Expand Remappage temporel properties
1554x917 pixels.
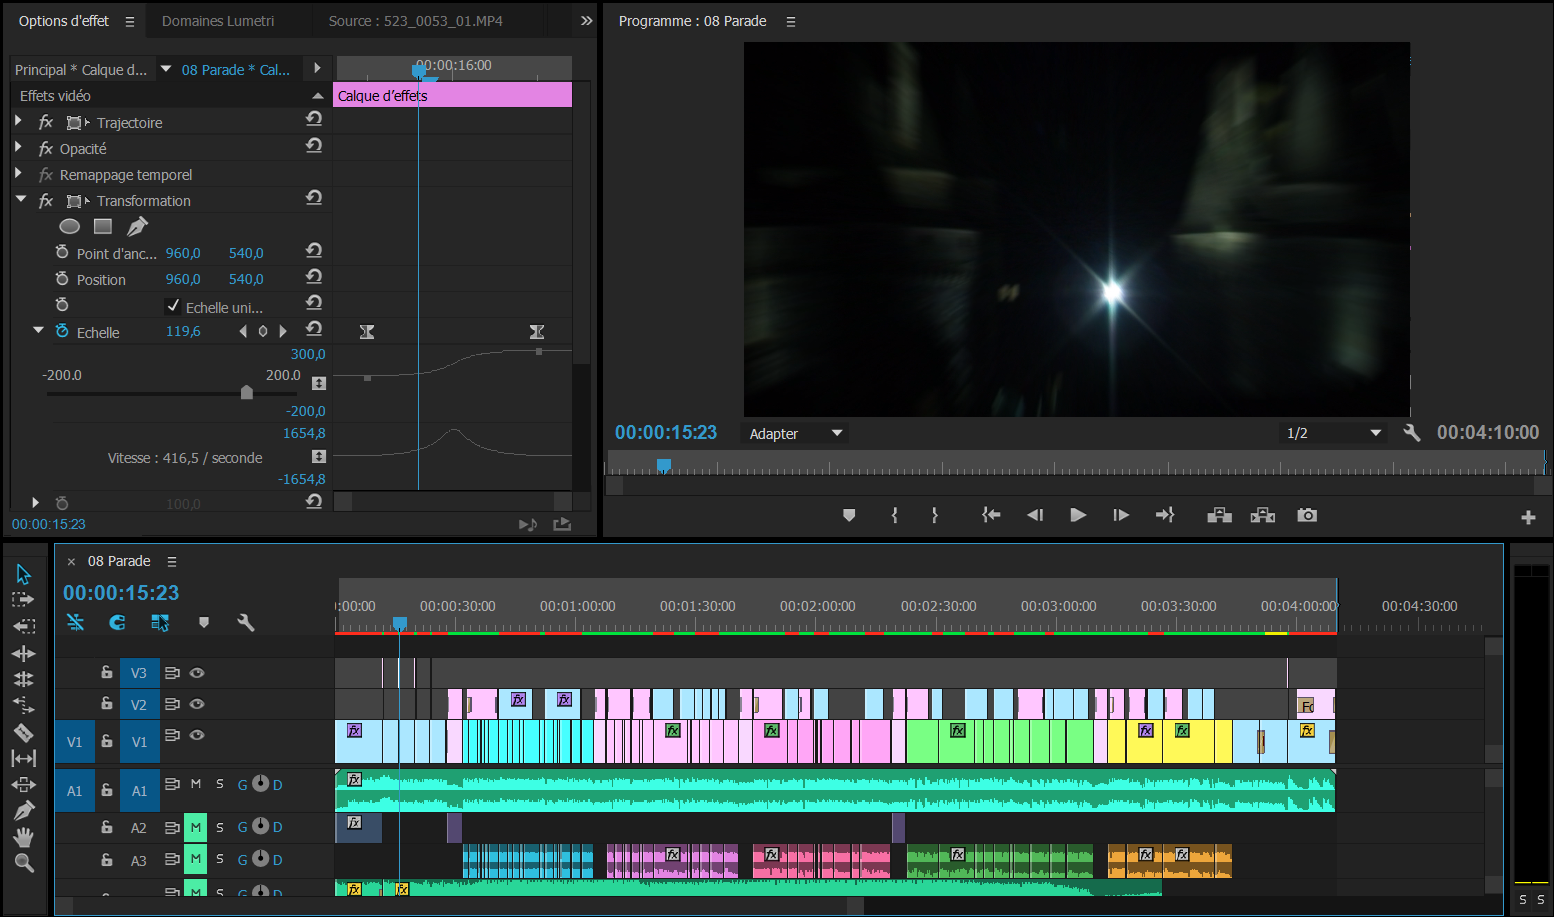[18, 172]
